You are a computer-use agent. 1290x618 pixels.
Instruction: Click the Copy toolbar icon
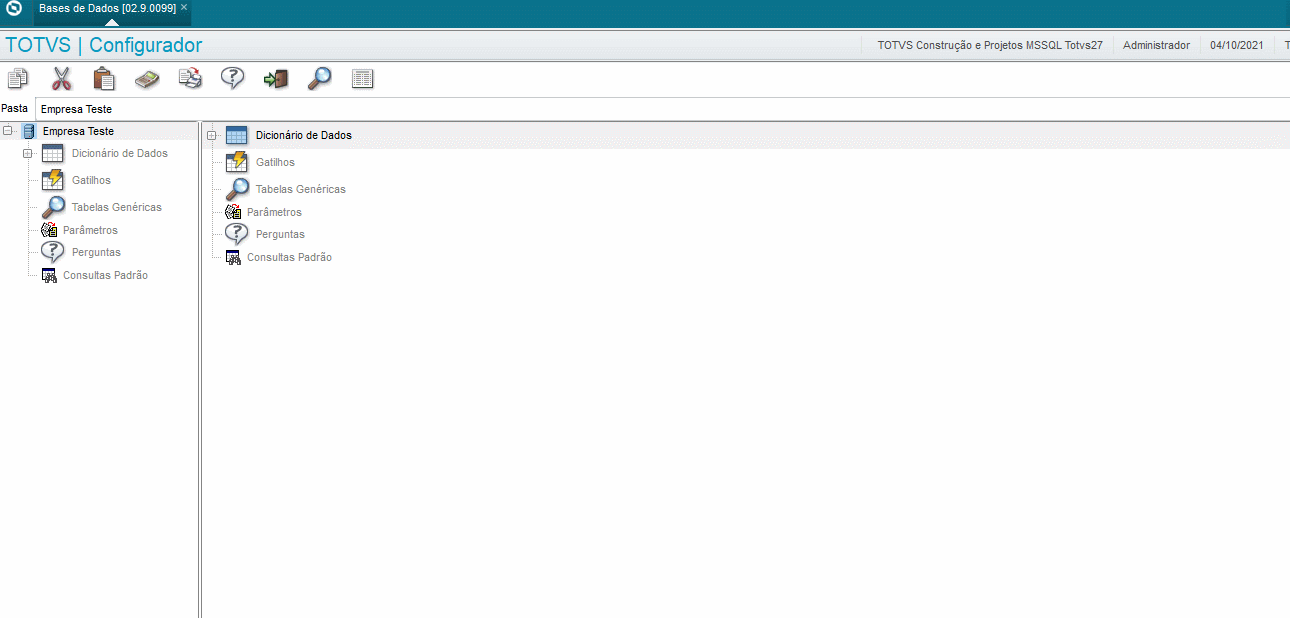[18, 79]
